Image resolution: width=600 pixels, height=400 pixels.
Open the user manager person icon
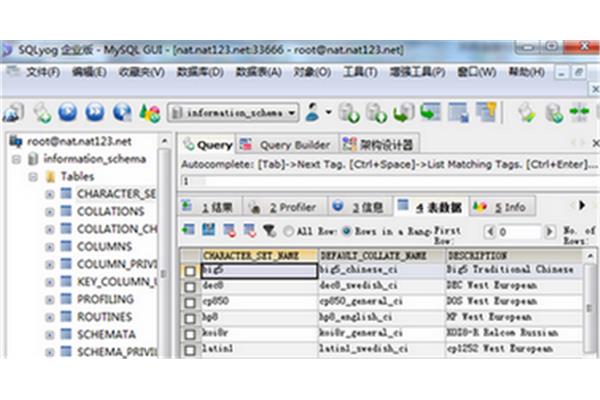[313, 112]
